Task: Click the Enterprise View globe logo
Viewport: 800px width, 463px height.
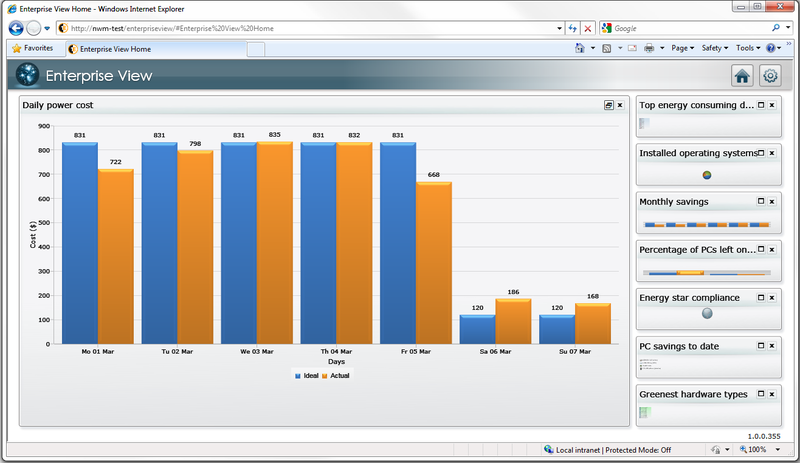Action: pyautogui.click(x=28, y=75)
